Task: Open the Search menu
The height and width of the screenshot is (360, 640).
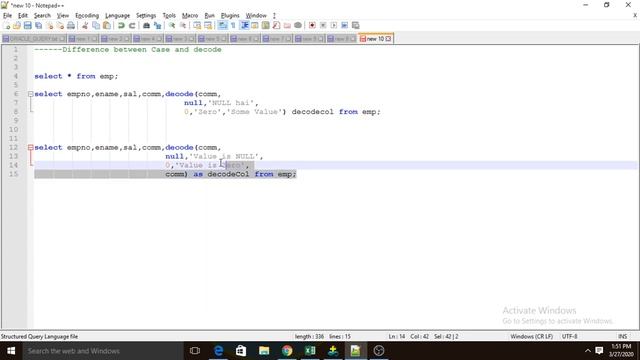Action: click(x=42, y=16)
